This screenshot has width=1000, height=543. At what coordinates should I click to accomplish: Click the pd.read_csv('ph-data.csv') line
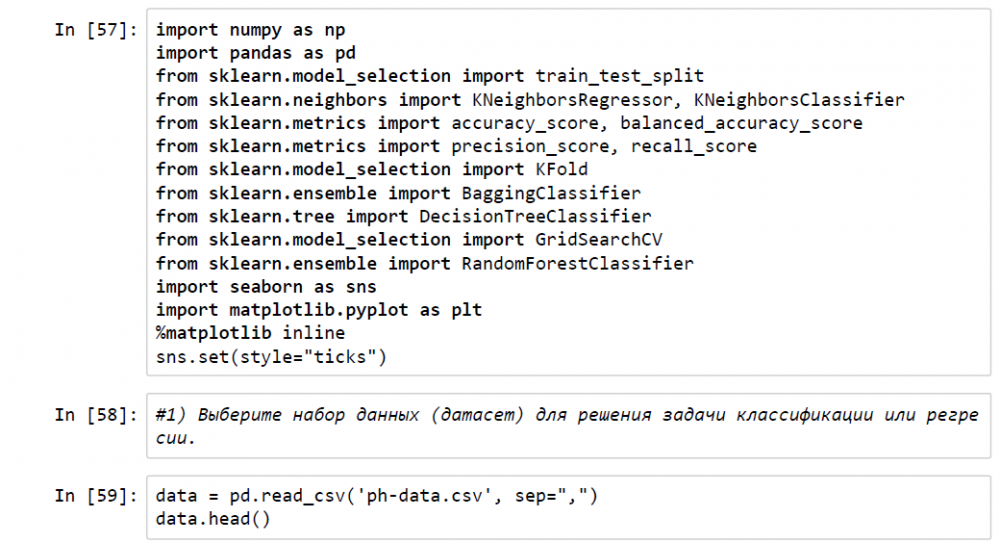click(376, 496)
